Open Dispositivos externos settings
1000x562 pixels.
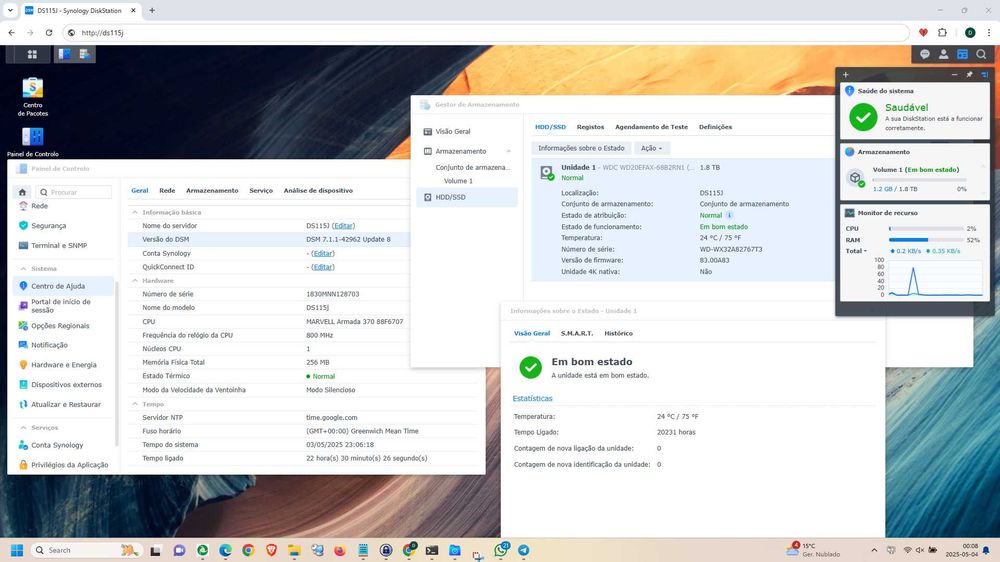click(66, 385)
